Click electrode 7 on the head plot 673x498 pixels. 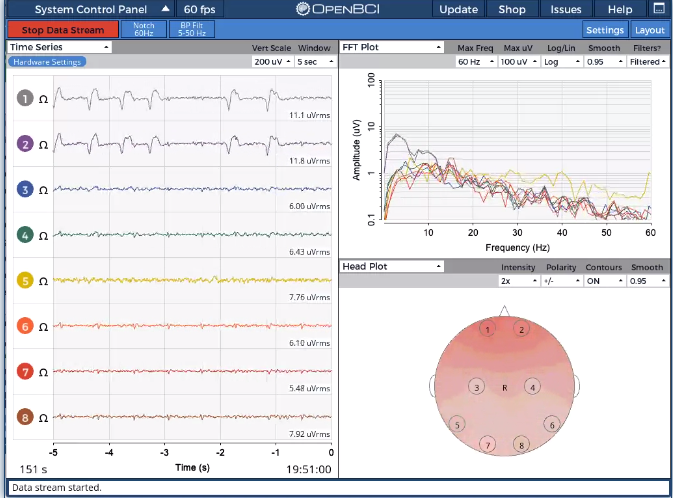coord(487,444)
